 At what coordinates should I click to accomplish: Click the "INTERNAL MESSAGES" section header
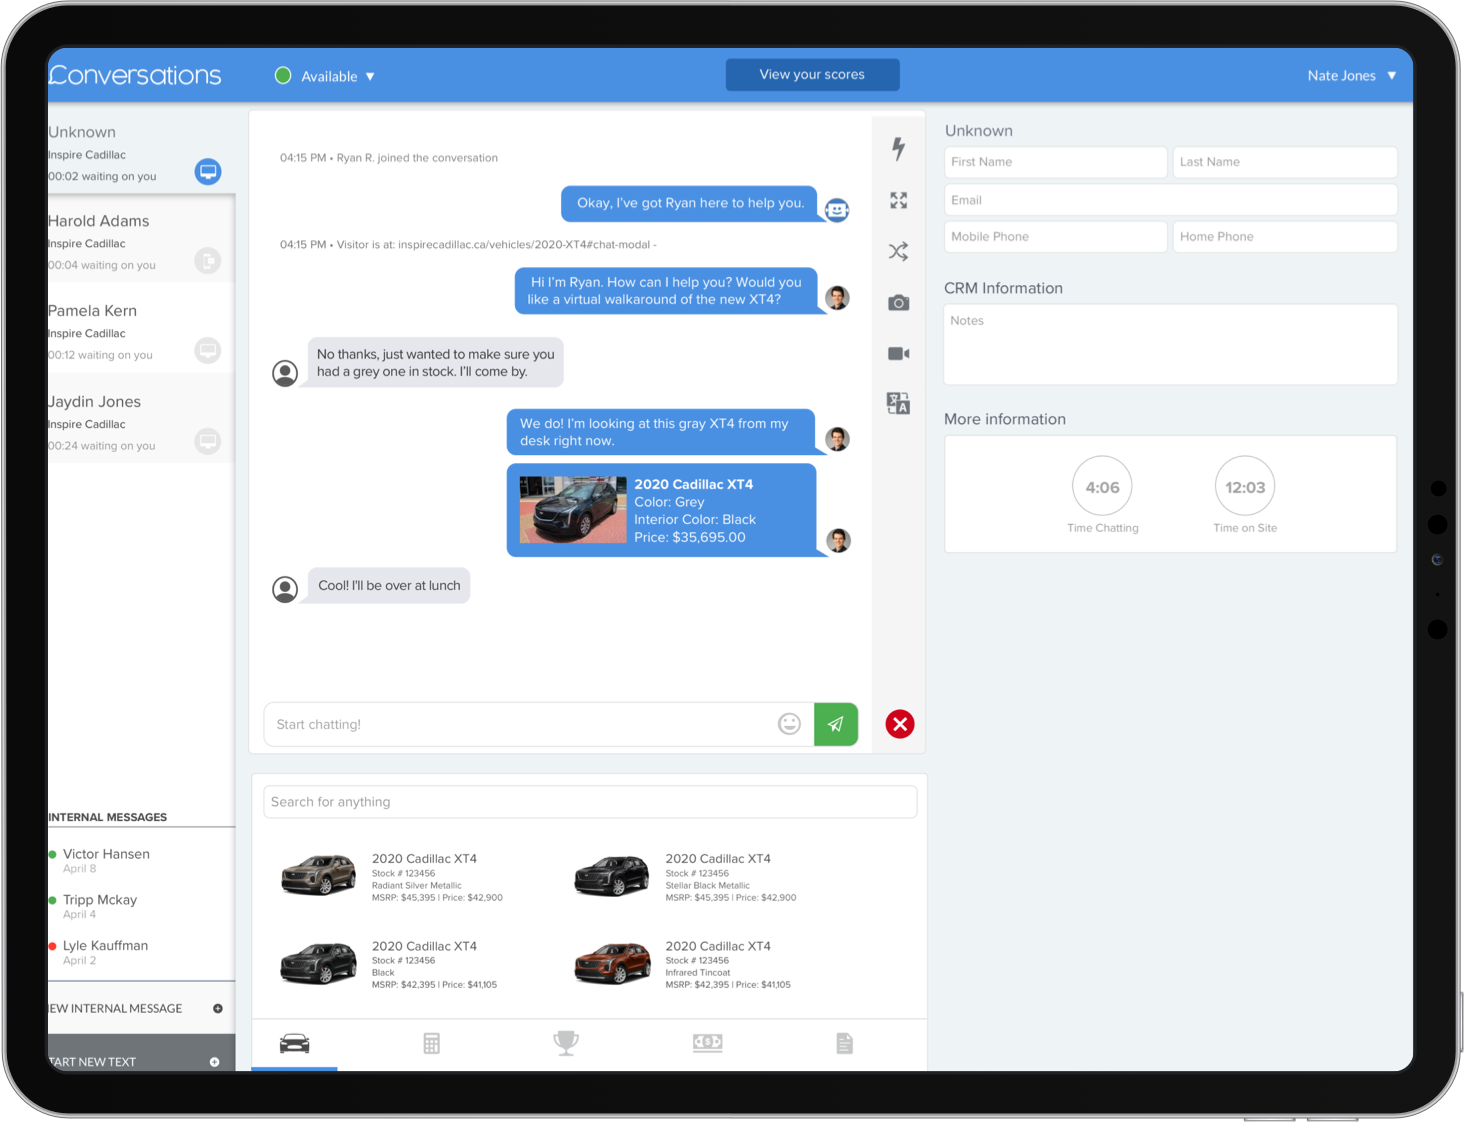108,817
